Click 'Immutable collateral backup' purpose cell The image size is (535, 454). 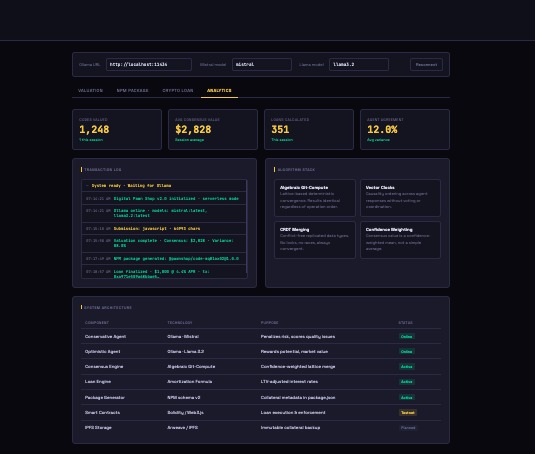[x=290, y=428]
